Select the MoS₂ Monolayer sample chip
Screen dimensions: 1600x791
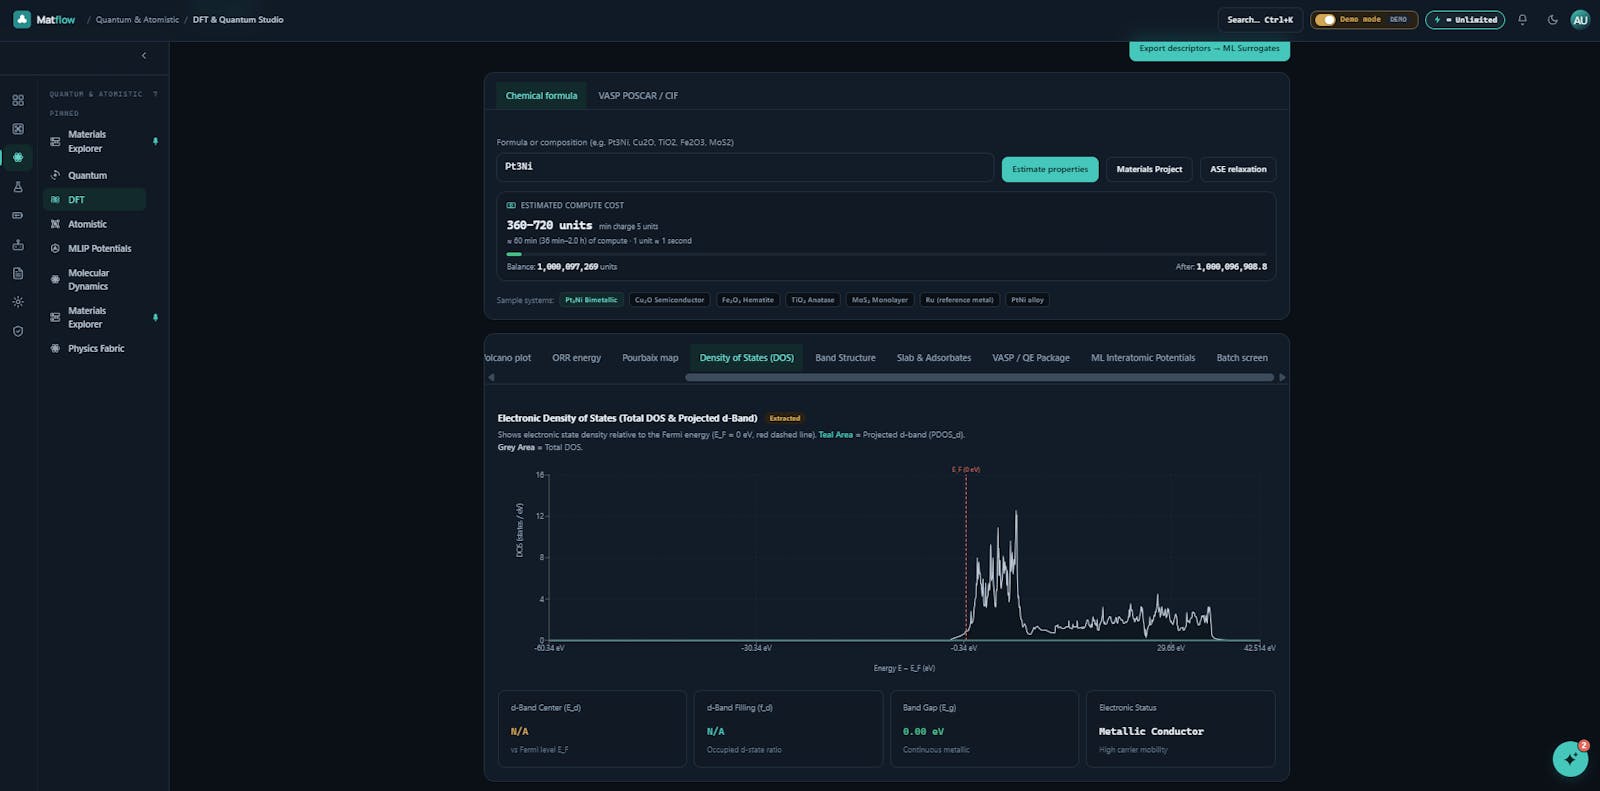[880, 300]
